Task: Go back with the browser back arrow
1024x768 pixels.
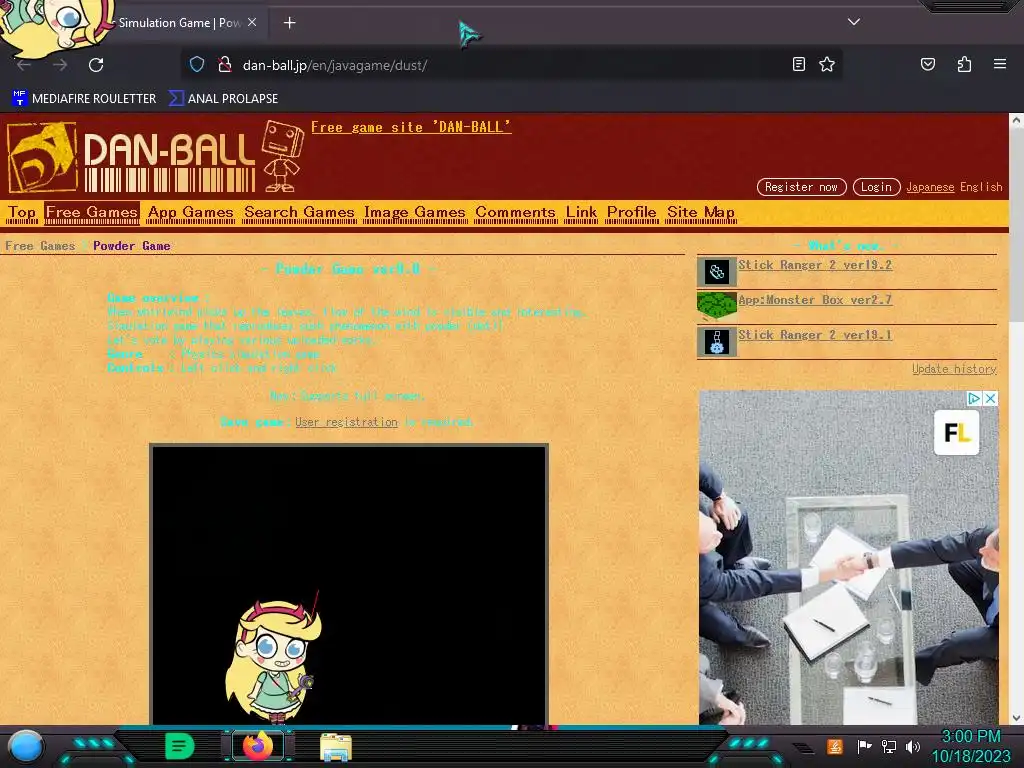Action: pos(24,65)
